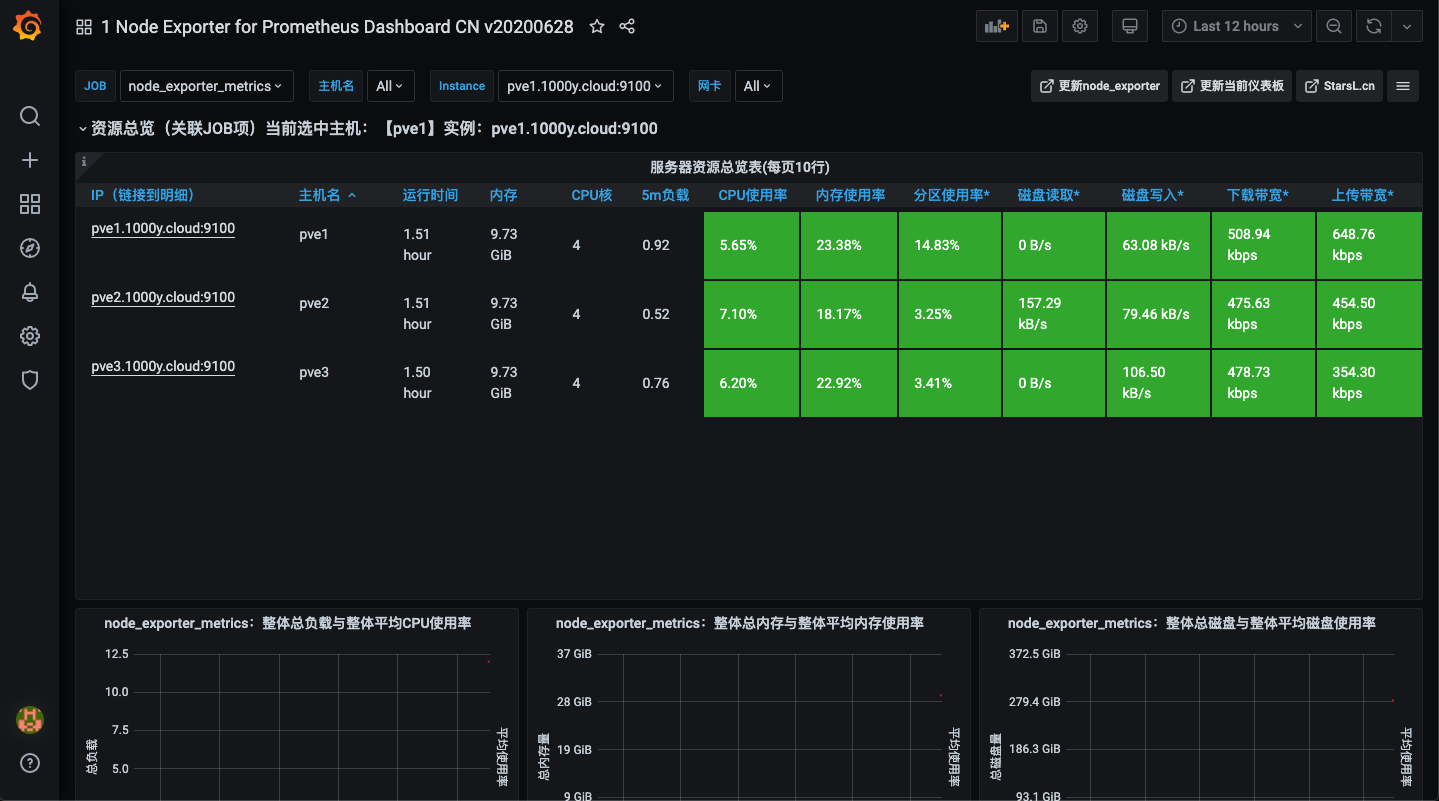Viewport: 1439px width, 801px height.
Task: Open the 网卡 All dropdown
Action: tap(758, 86)
